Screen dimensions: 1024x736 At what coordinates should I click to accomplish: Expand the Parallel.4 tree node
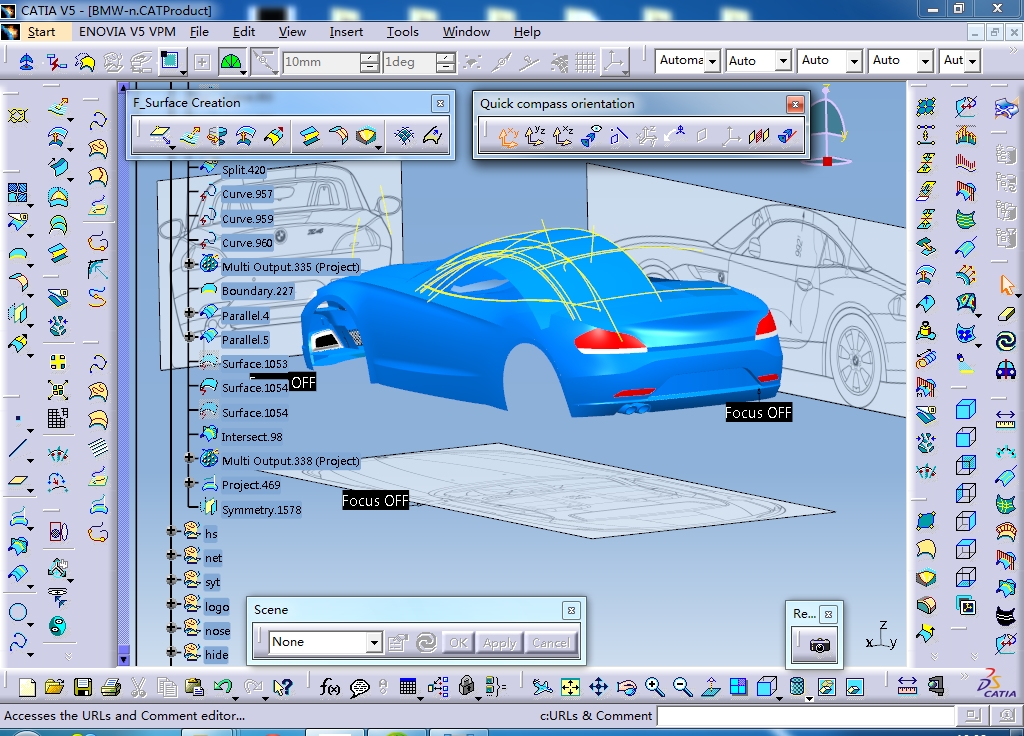(x=189, y=313)
